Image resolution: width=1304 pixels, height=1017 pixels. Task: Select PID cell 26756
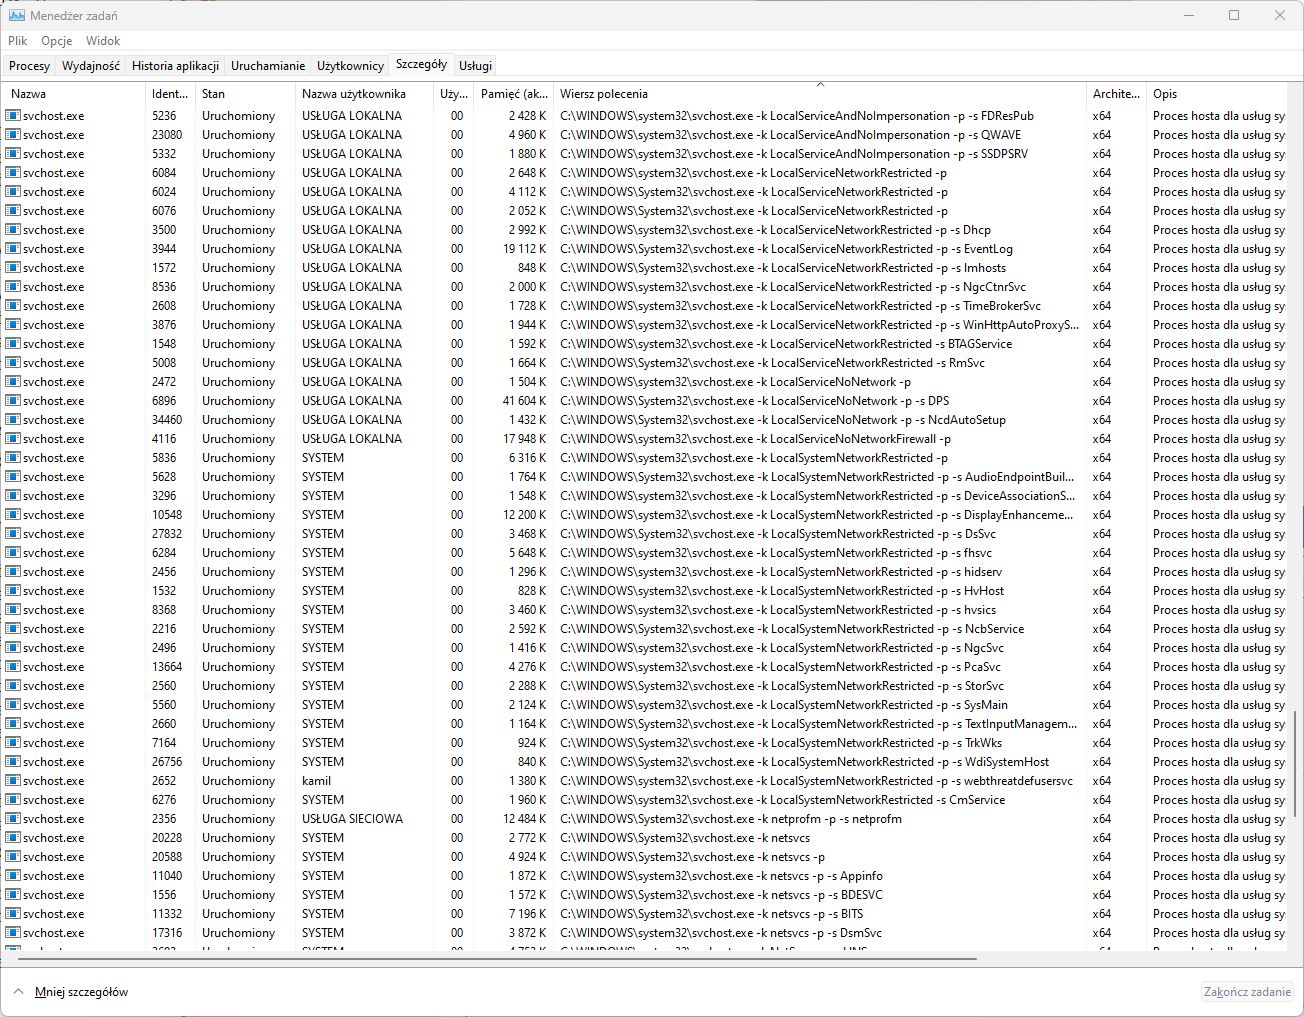pyautogui.click(x=166, y=762)
